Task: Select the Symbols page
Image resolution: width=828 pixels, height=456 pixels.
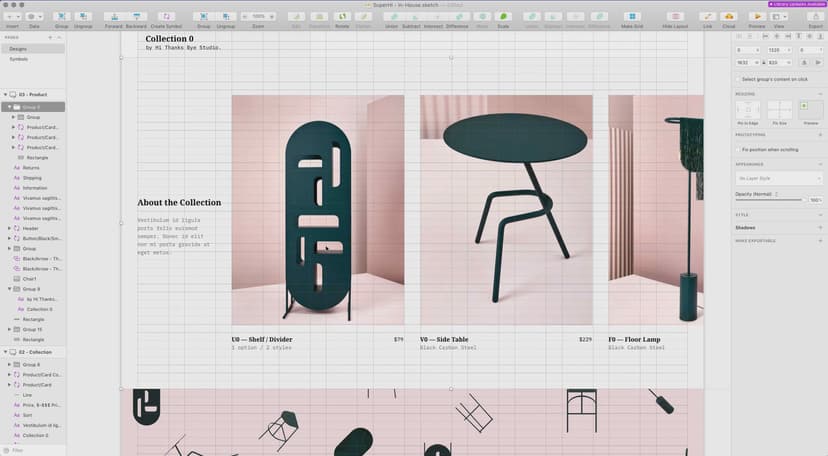Action: click(19, 59)
